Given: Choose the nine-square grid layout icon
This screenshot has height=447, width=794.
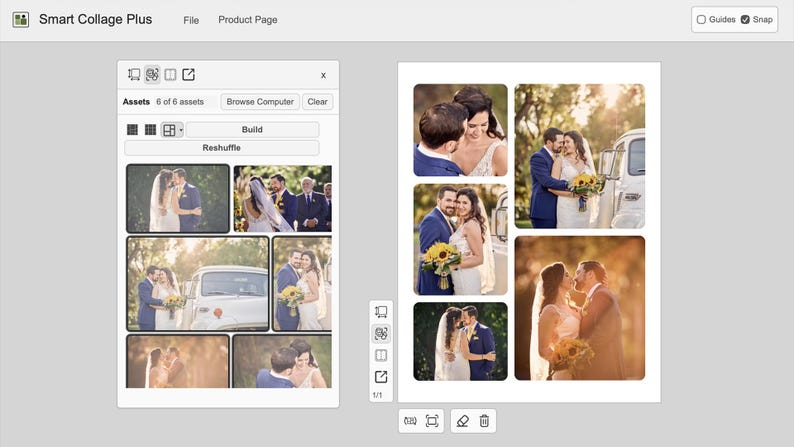Looking at the screenshot, I should 150,130.
